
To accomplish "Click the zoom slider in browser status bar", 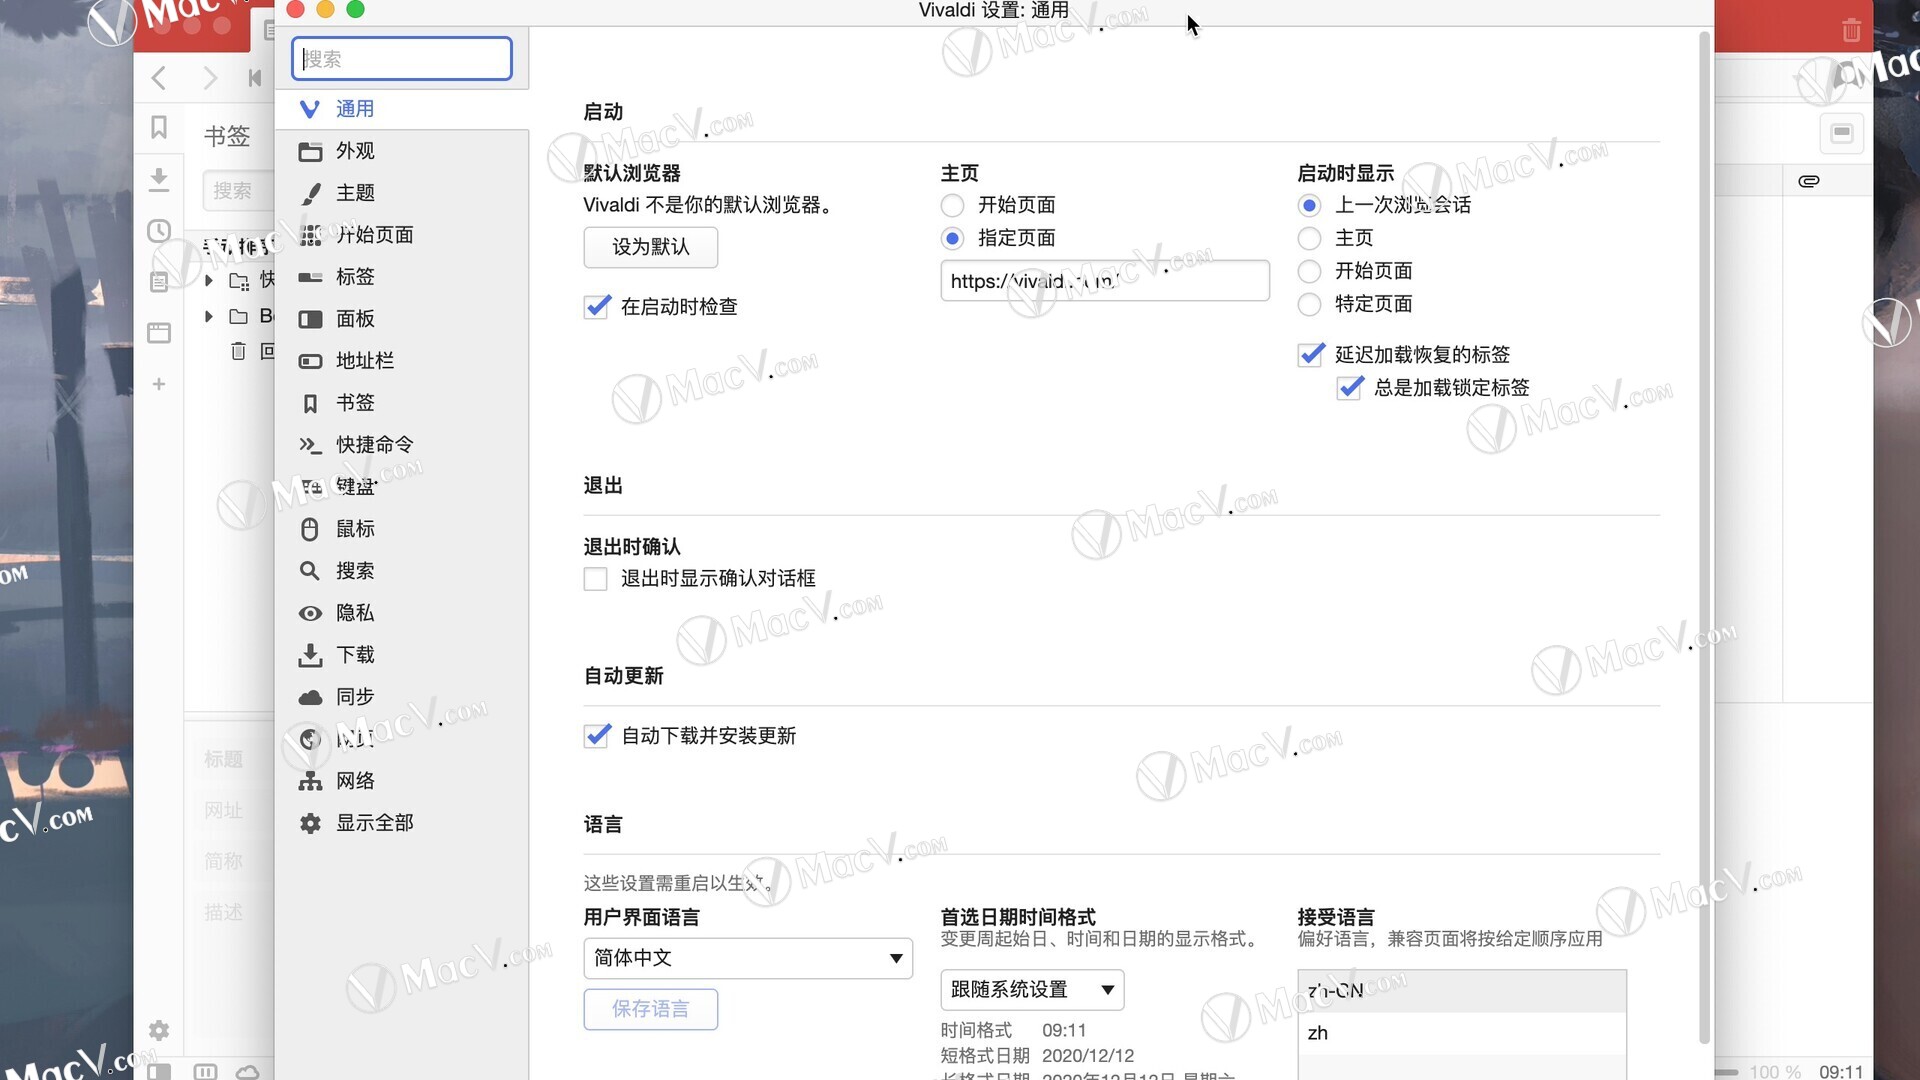I will pos(1727,1072).
